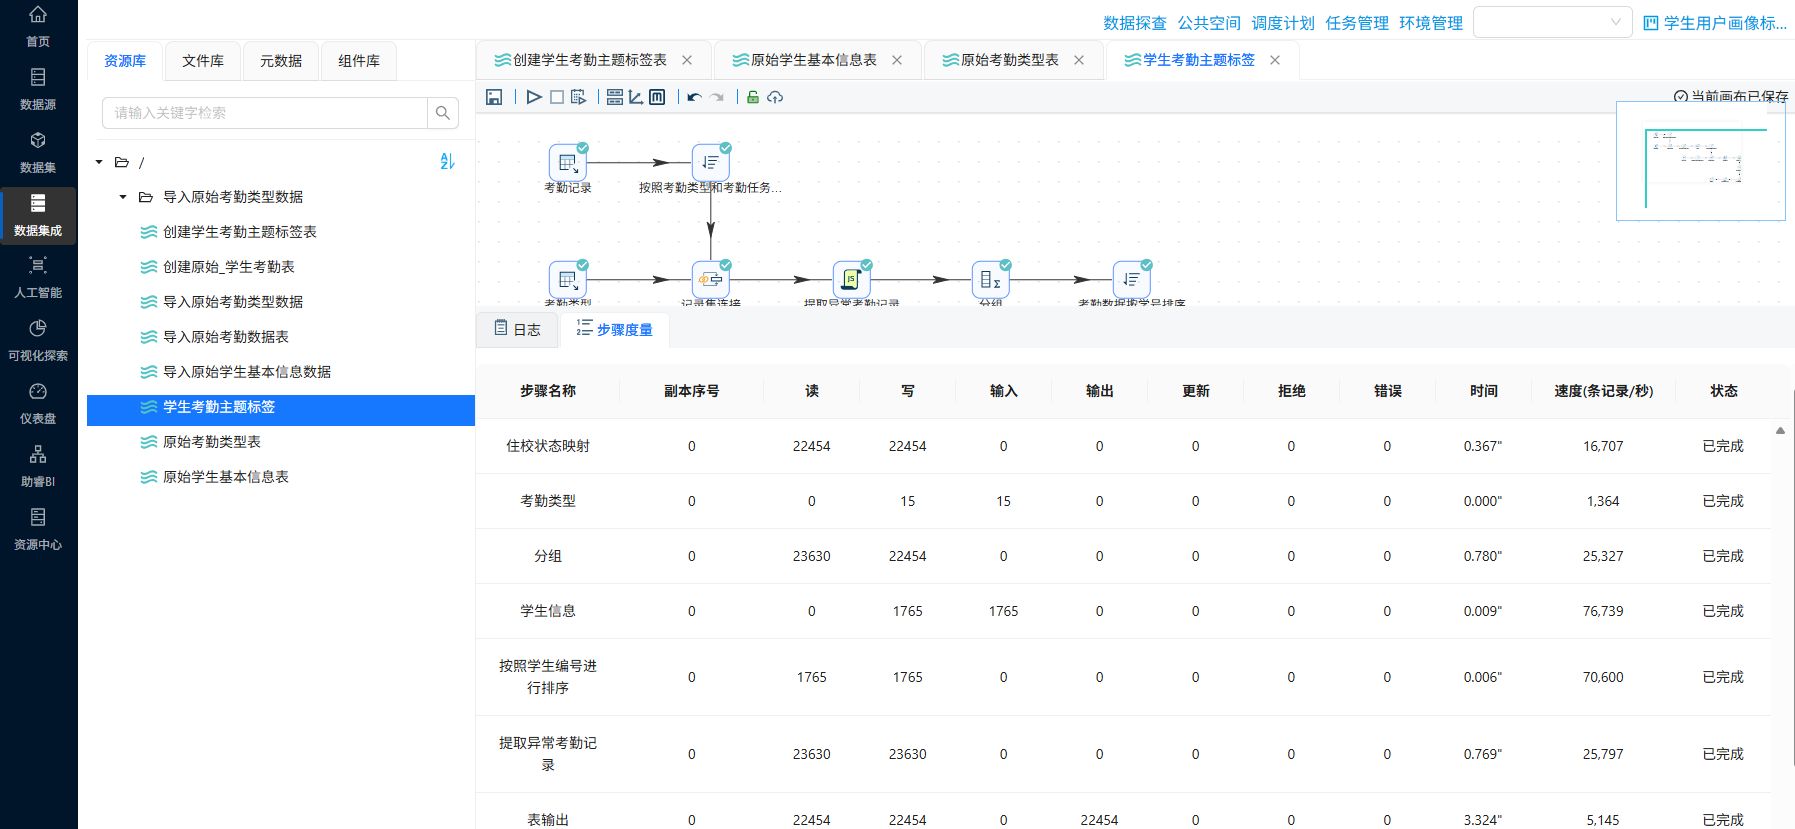The image size is (1795, 829).
Task: Switch to the 组件库 tab
Action: (359, 61)
